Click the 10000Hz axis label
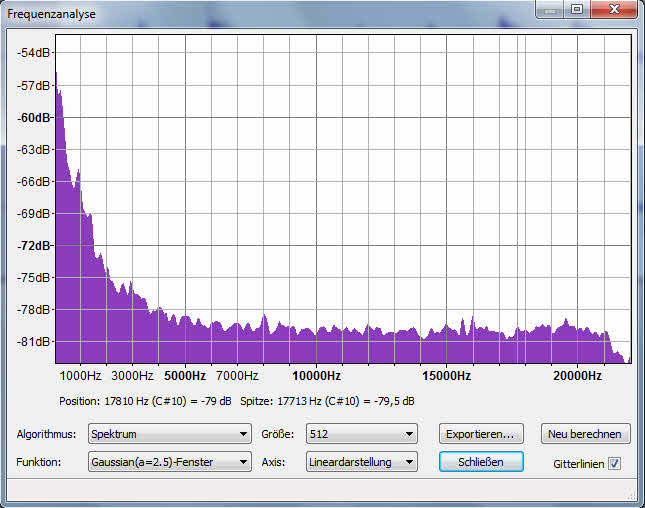 [x=316, y=376]
